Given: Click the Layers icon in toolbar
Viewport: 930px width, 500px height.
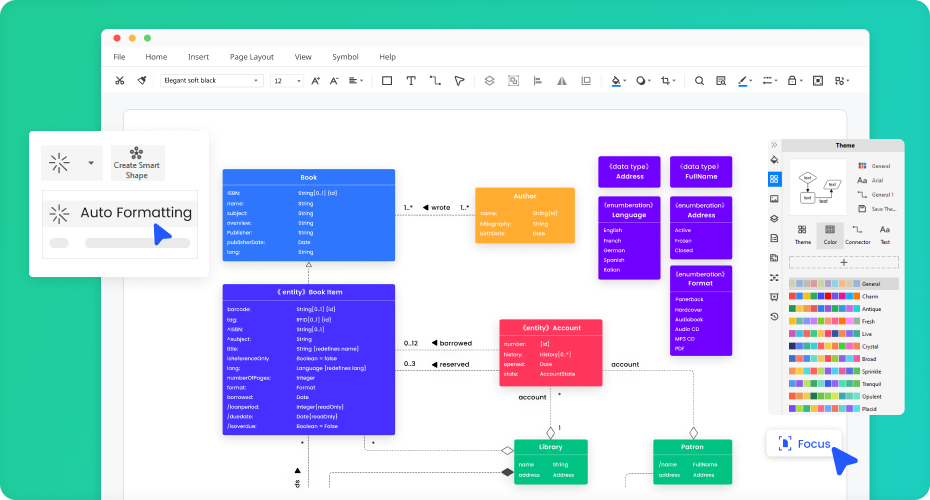Looking at the screenshot, I should coord(489,80).
